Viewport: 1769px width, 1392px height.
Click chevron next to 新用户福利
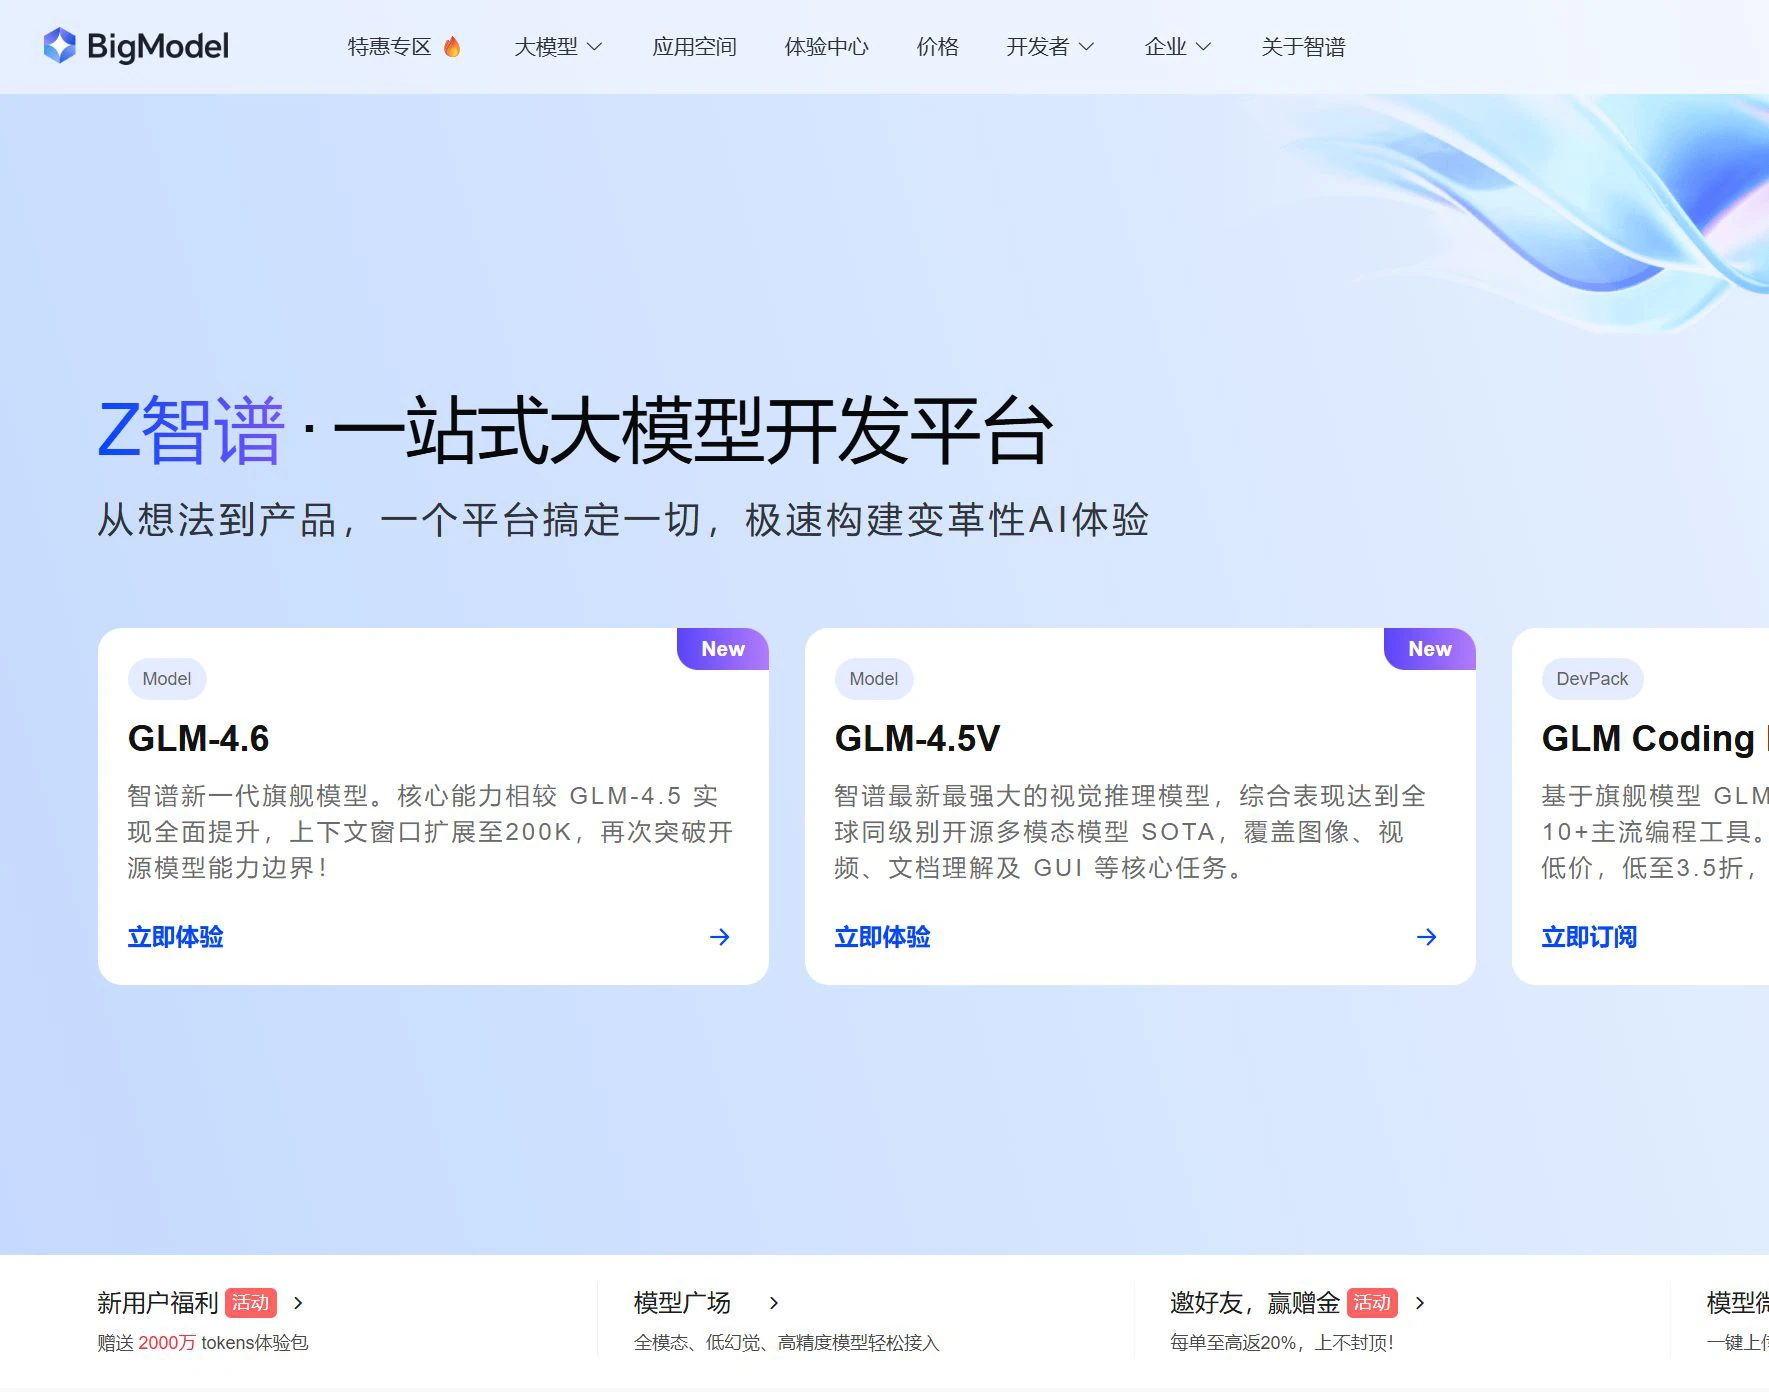pyautogui.click(x=297, y=1303)
